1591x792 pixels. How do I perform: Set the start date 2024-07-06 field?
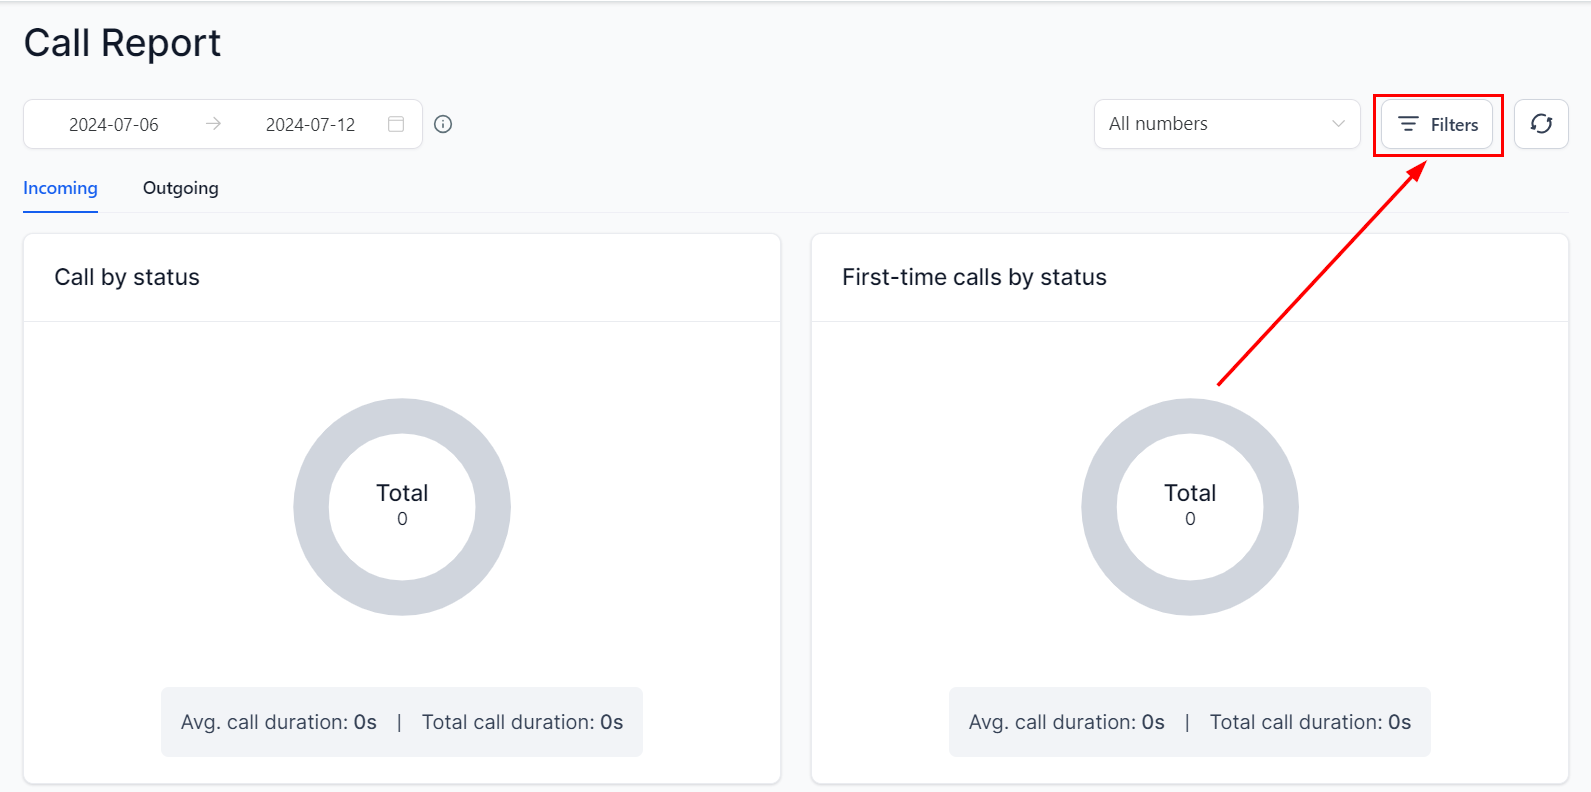pos(114,125)
